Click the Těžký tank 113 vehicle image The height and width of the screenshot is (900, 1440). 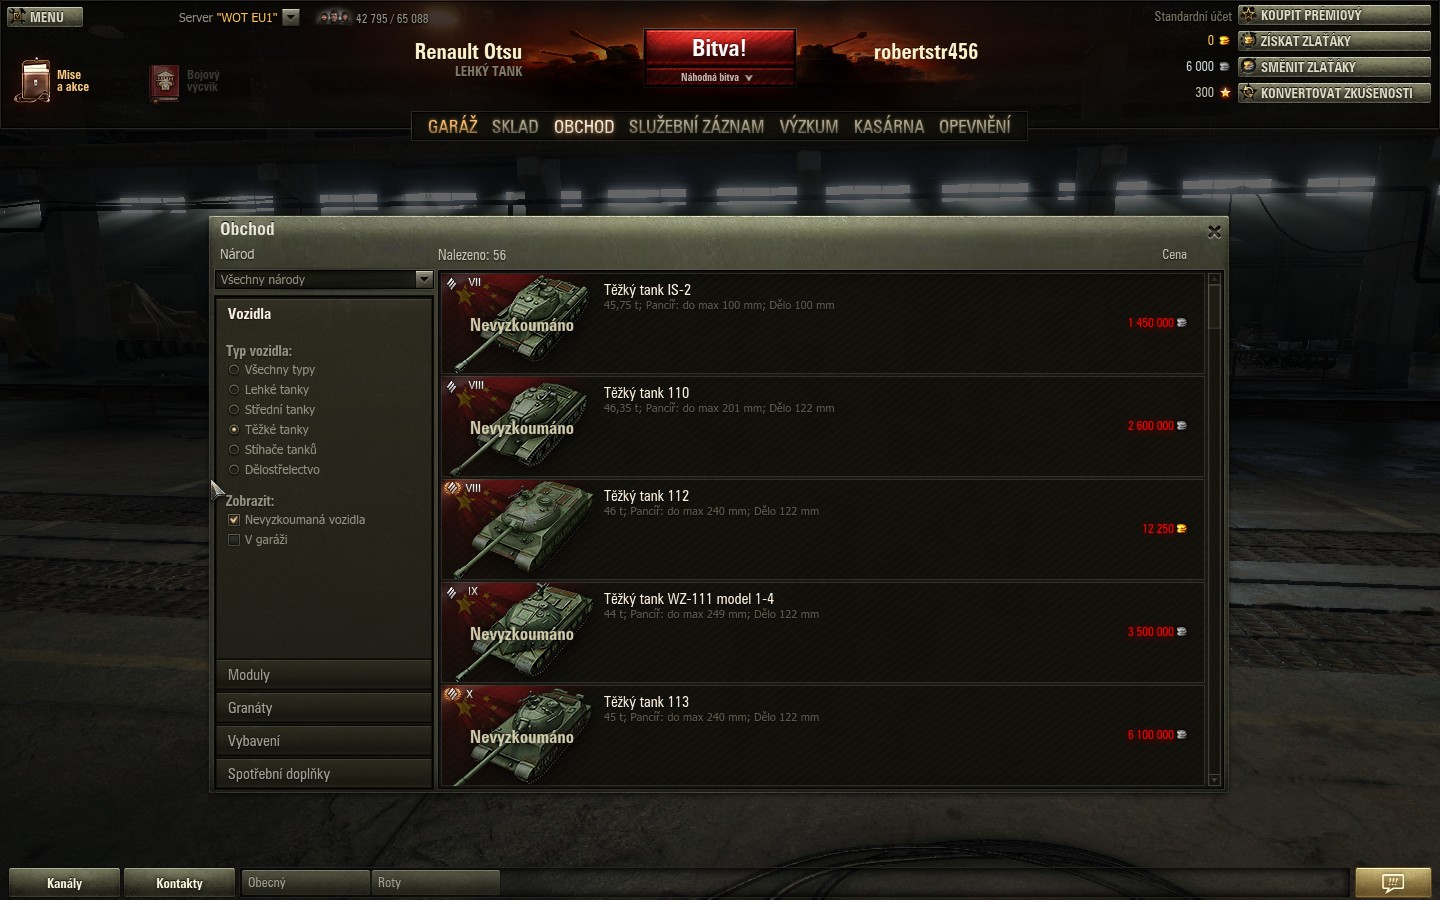(516, 735)
